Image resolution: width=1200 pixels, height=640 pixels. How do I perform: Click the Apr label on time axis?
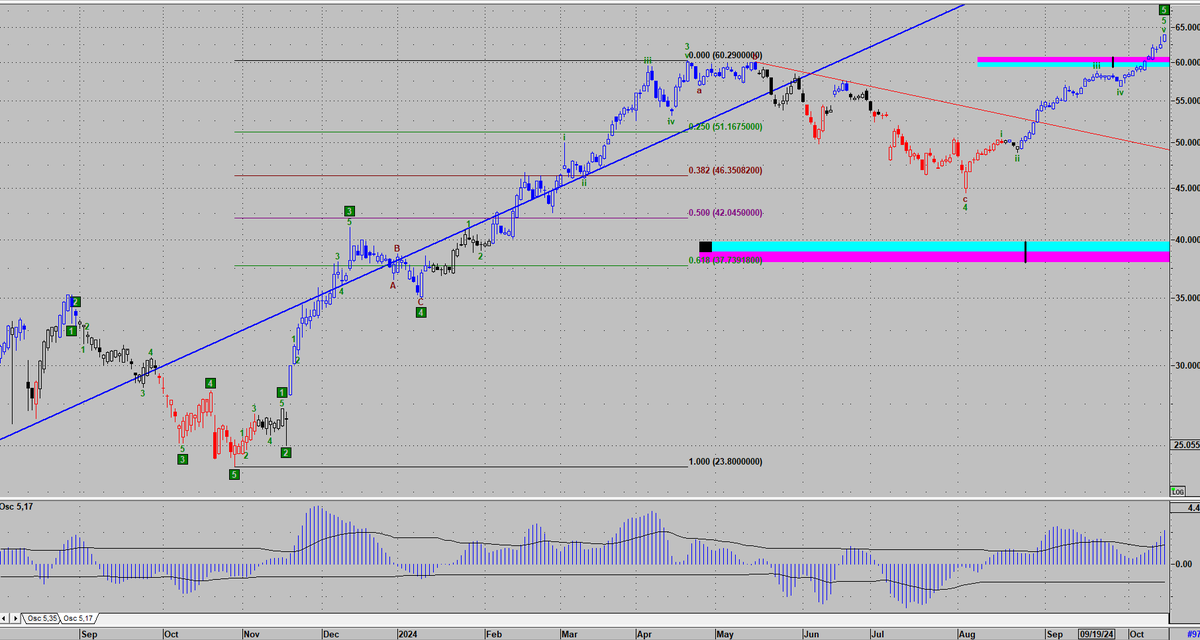click(x=643, y=633)
